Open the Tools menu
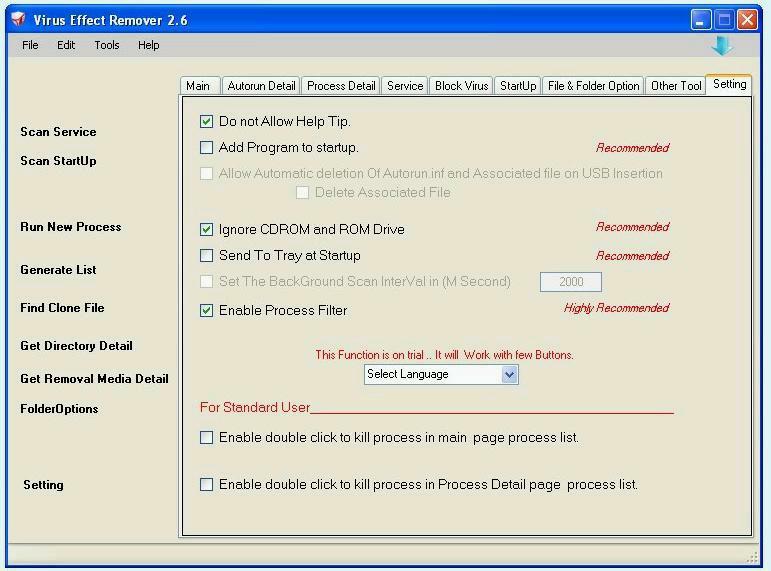 point(107,45)
